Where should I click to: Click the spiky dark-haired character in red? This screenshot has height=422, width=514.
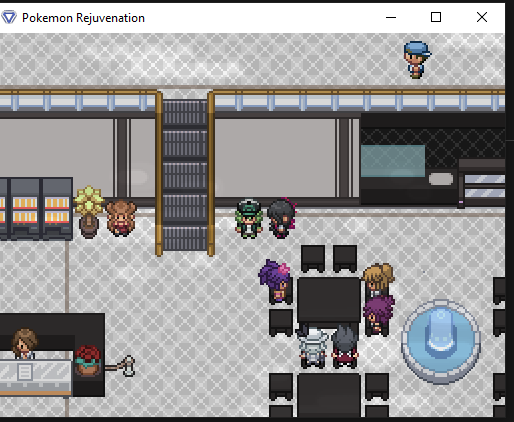345,347
